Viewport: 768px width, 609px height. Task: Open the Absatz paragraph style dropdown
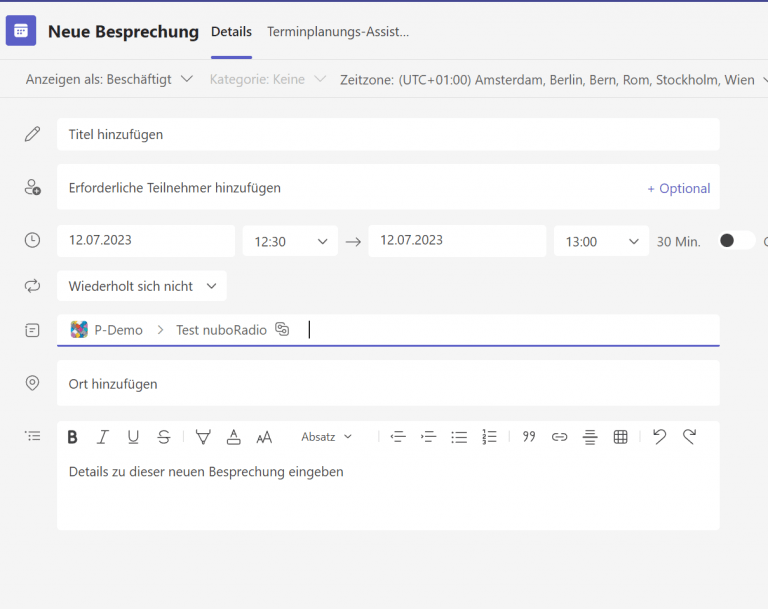coord(326,437)
